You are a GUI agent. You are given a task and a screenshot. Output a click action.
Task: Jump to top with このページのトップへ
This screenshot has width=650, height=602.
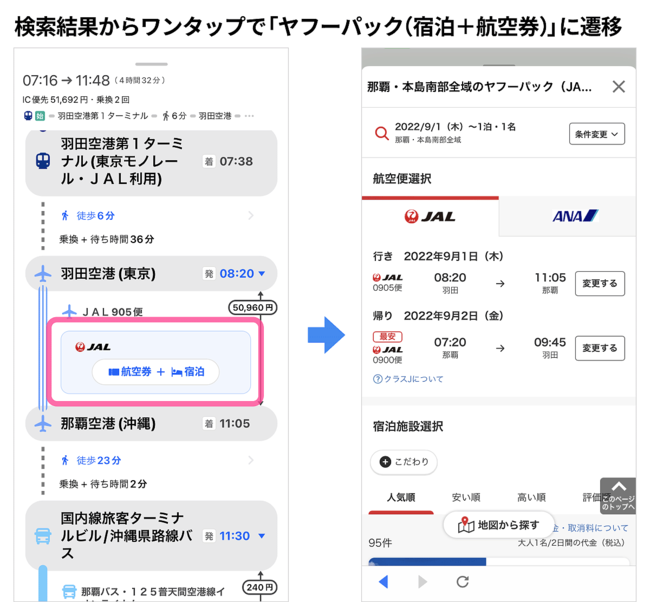[x=617, y=495]
